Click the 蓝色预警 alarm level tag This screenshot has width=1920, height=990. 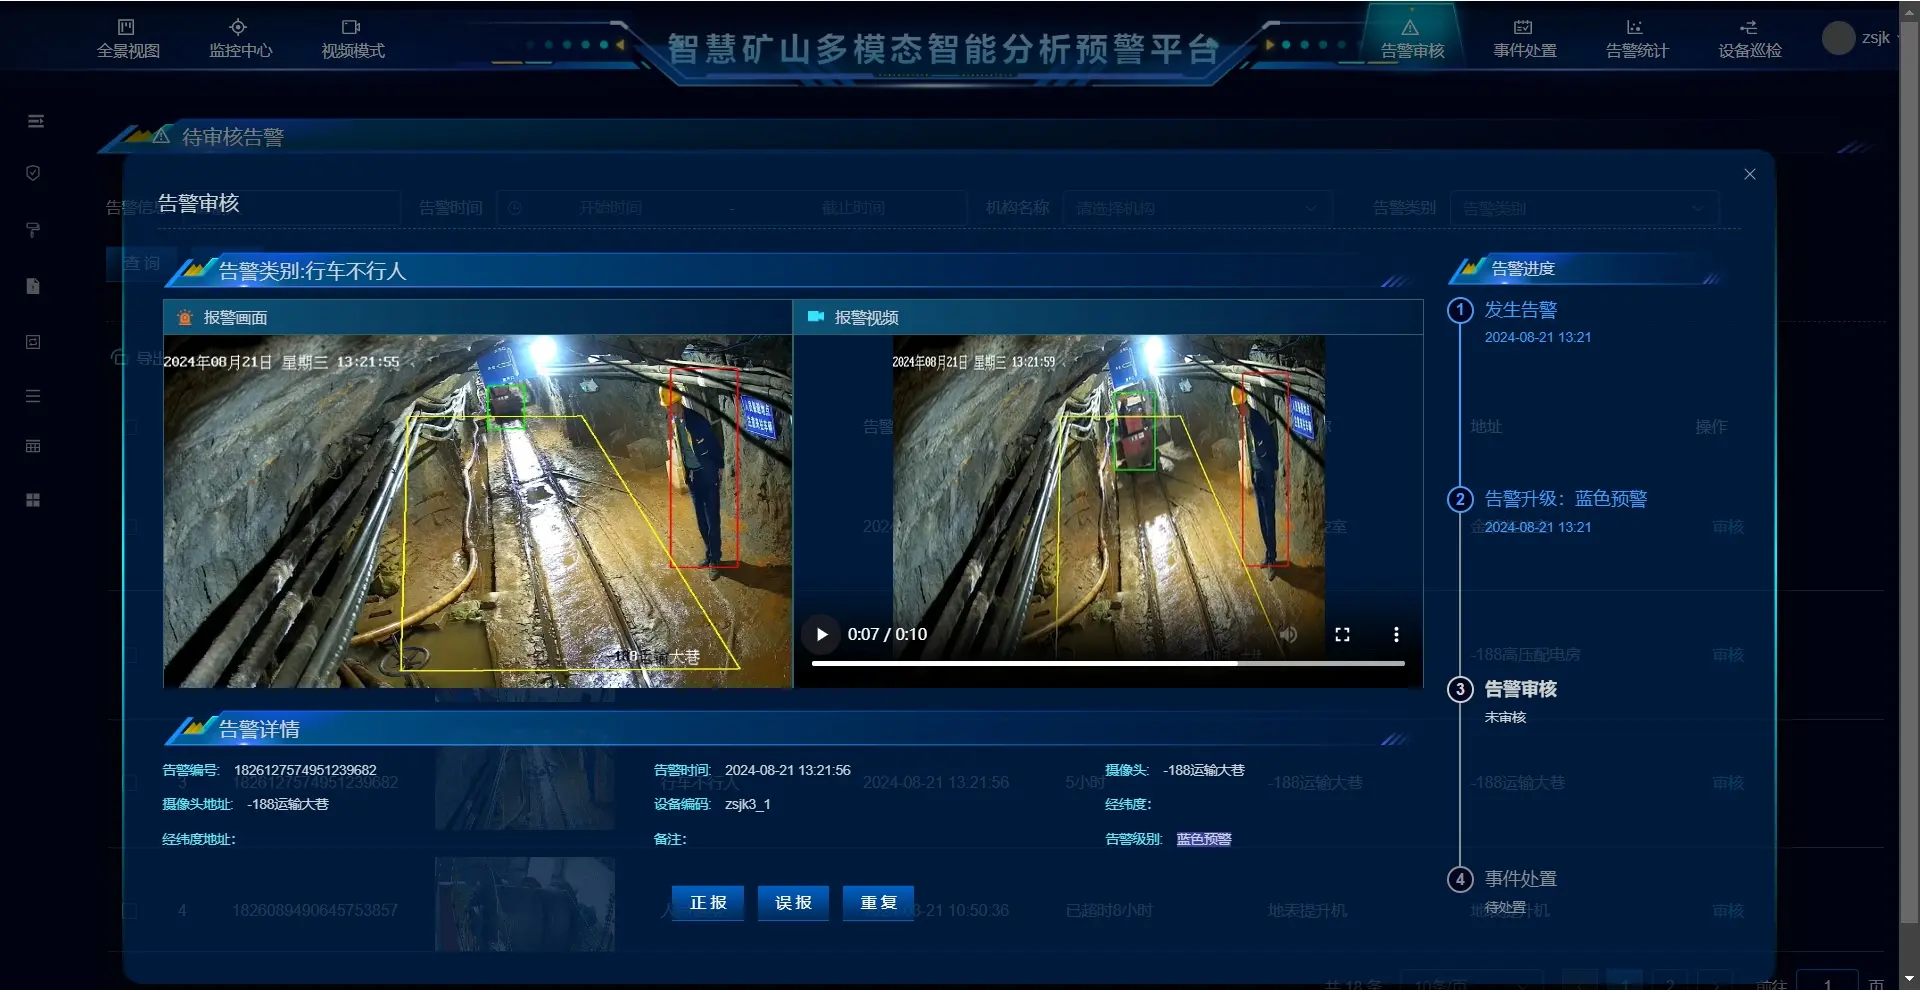tap(1204, 839)
